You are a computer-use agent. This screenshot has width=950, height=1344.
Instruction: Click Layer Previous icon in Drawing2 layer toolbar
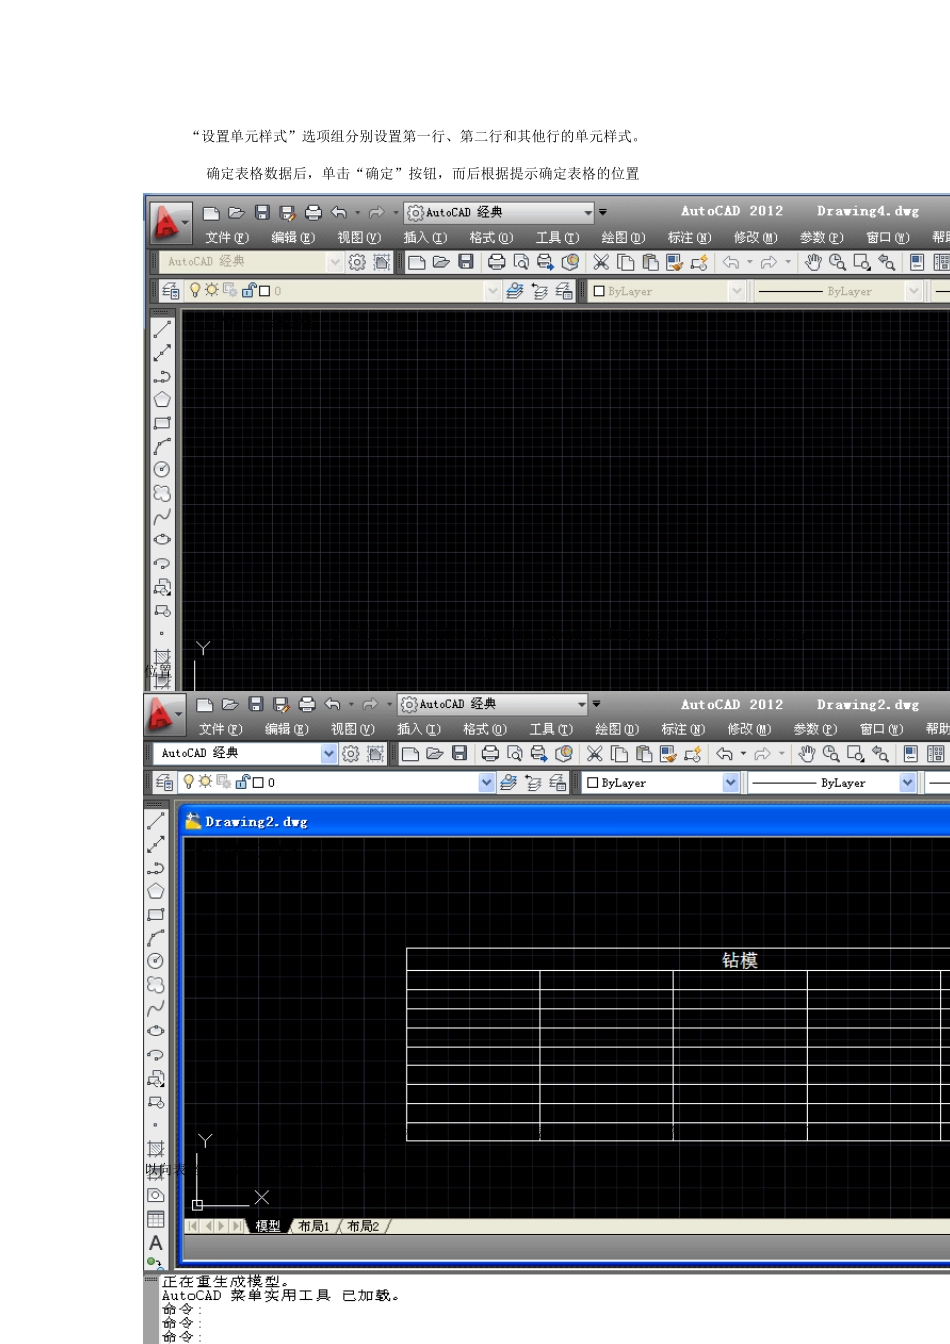coord(533,783)
